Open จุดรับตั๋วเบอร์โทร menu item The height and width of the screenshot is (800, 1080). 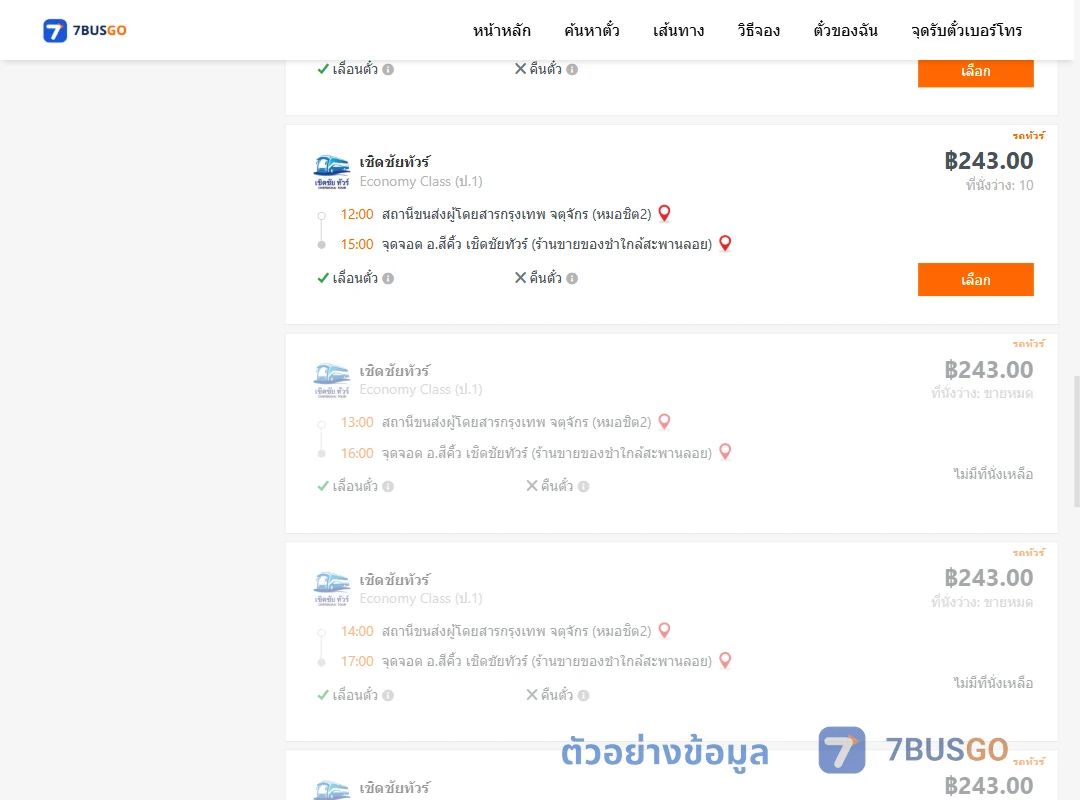click(x=966, y=30)
